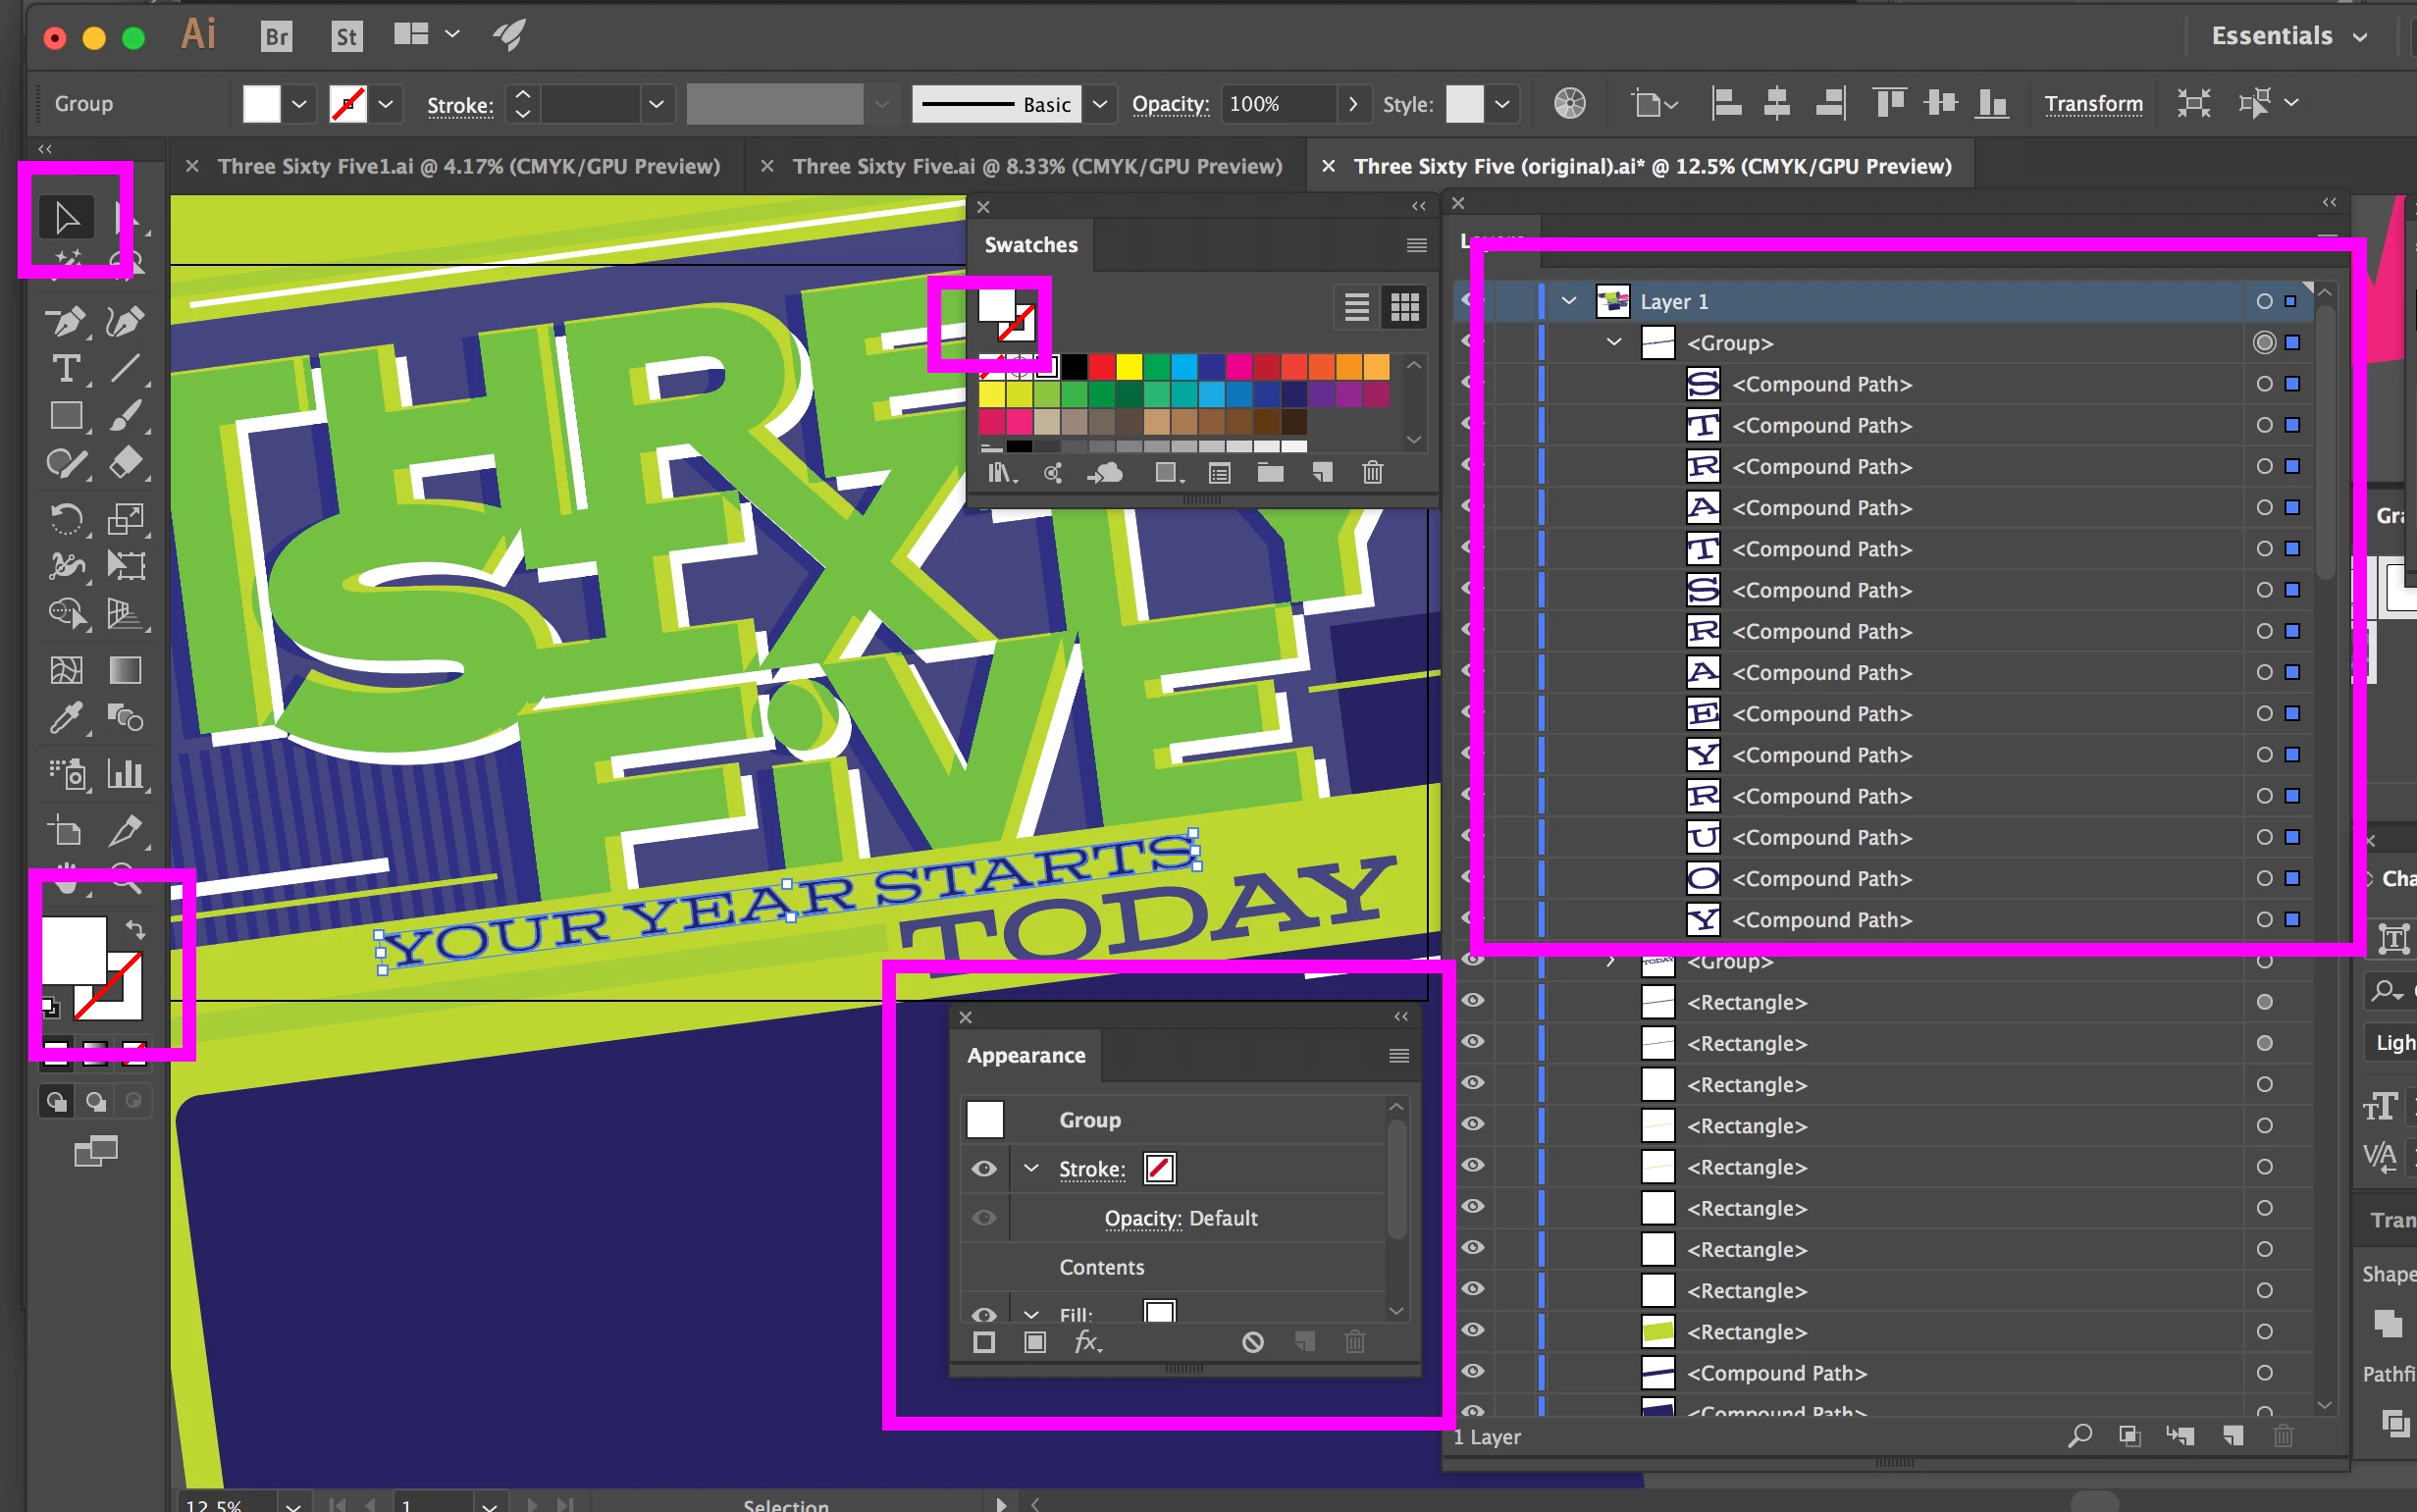Select the Pen tool

click(66, 321)
